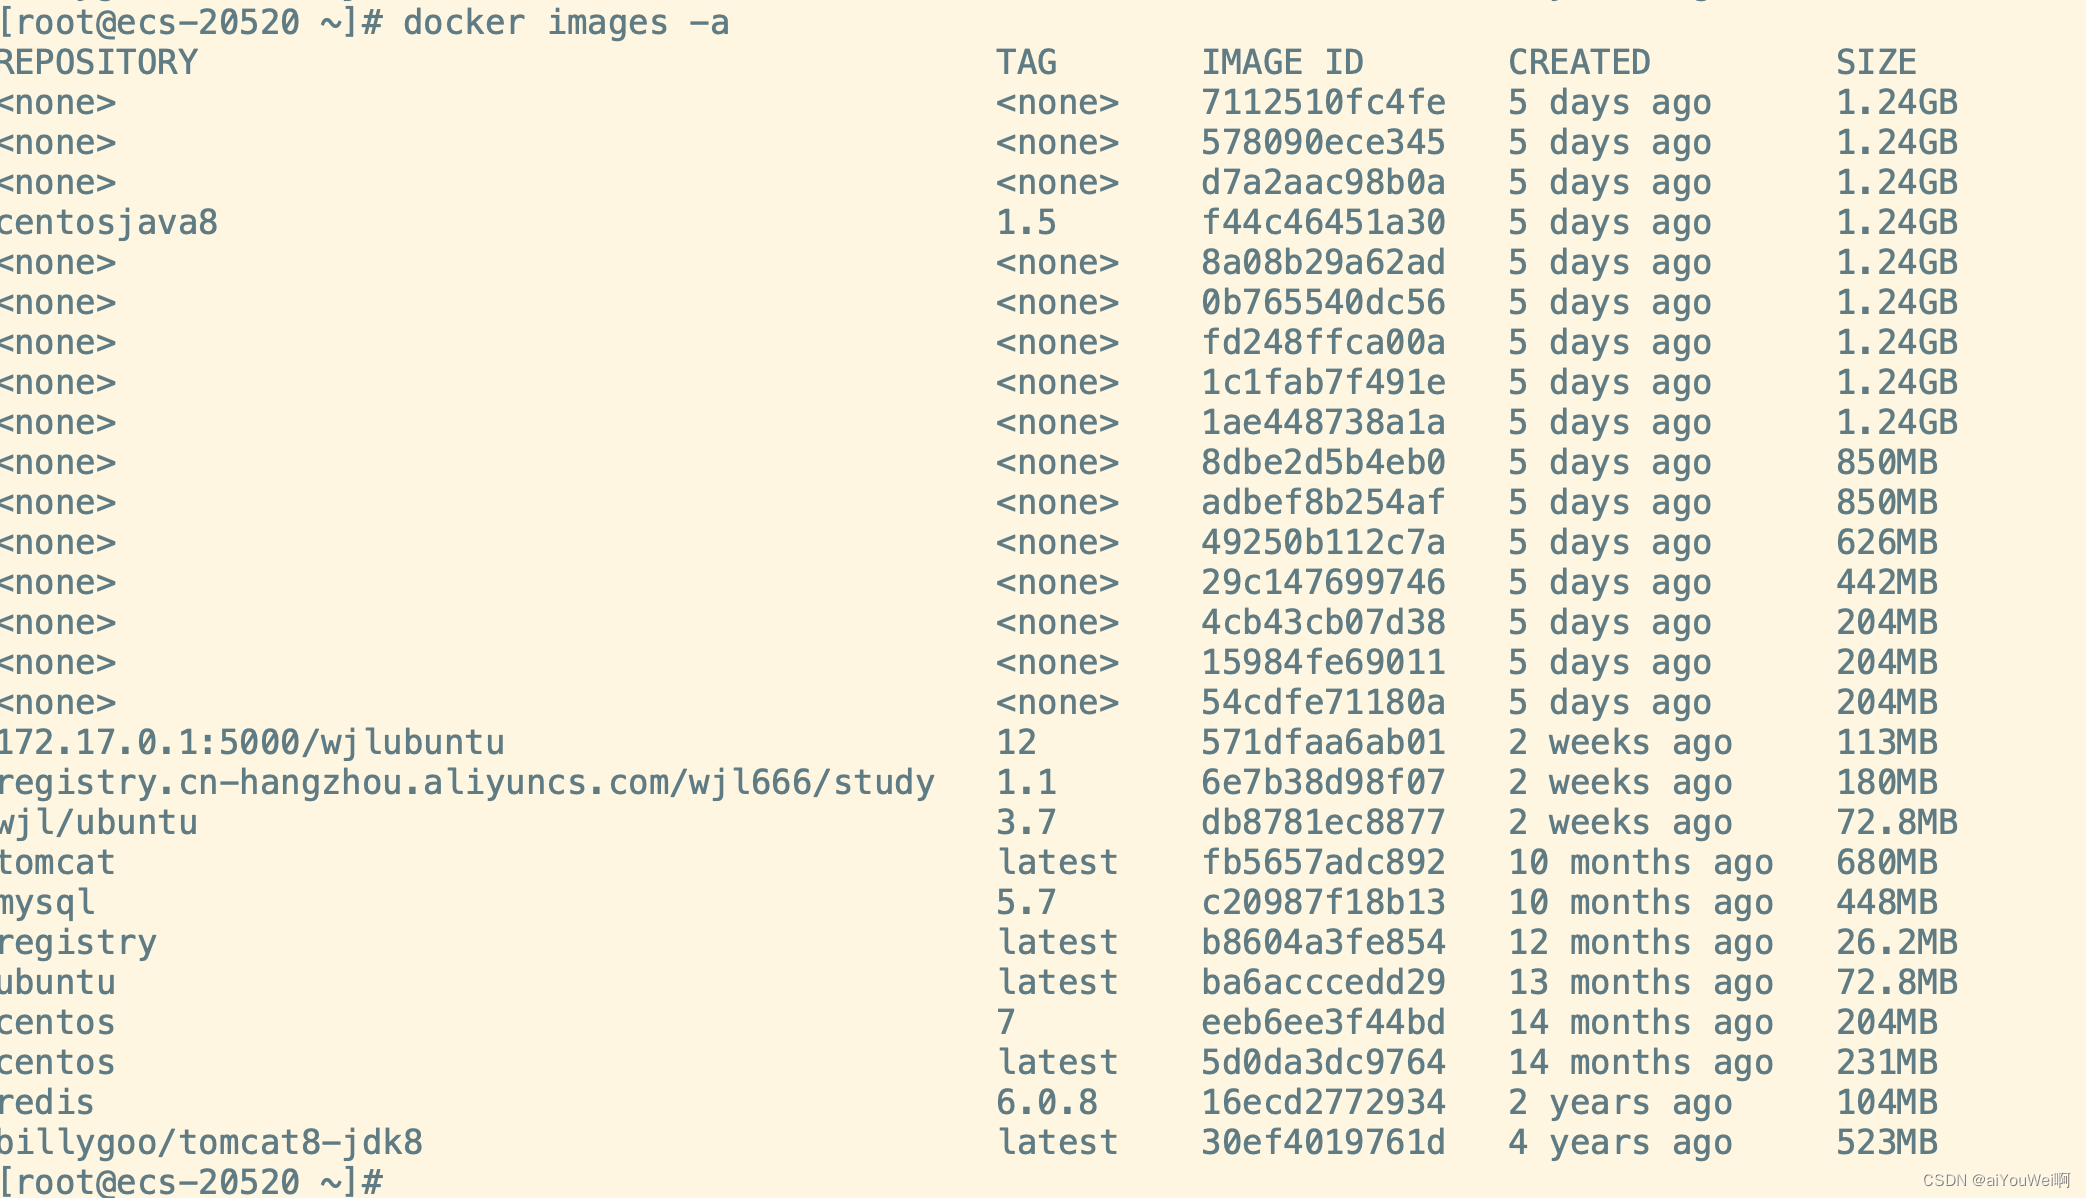Click image ID d7a2aac98b0a
The image size is (2086, 1198).
click(1323, 182)
